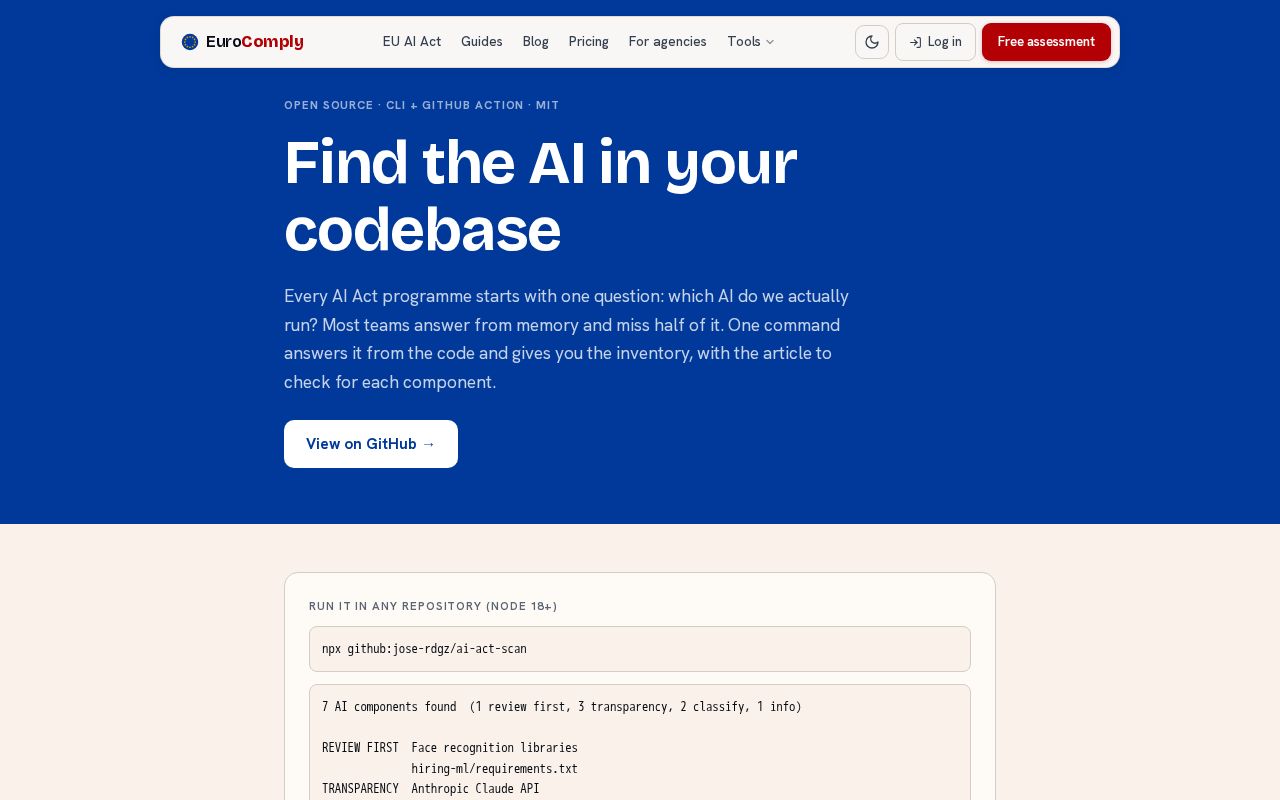The image size is (1280, 800).
Task: Click the login arrow icon
Action: (915, 42)
